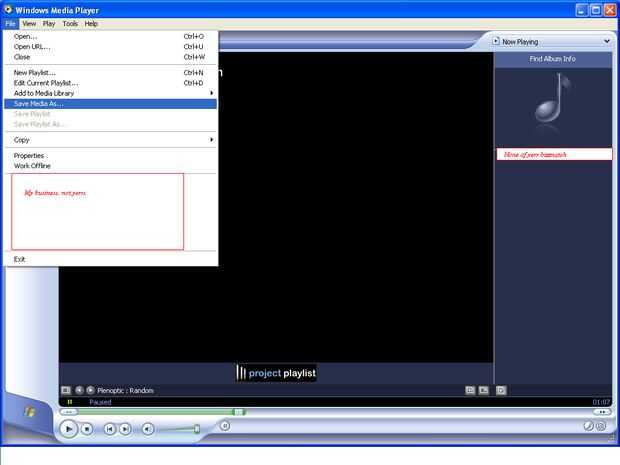Click the 01:07 elapsed time display

click(601, 402)
